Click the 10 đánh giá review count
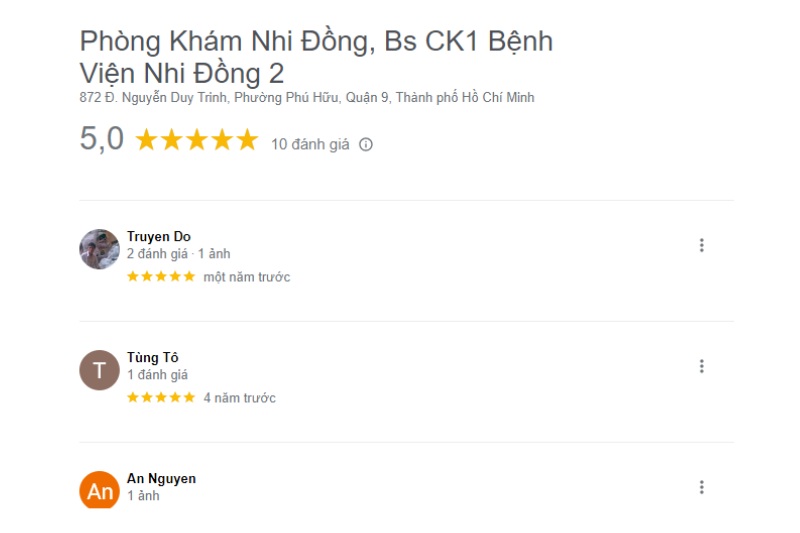Viewport: 800px width, 533px height. (x=310, y=144)
